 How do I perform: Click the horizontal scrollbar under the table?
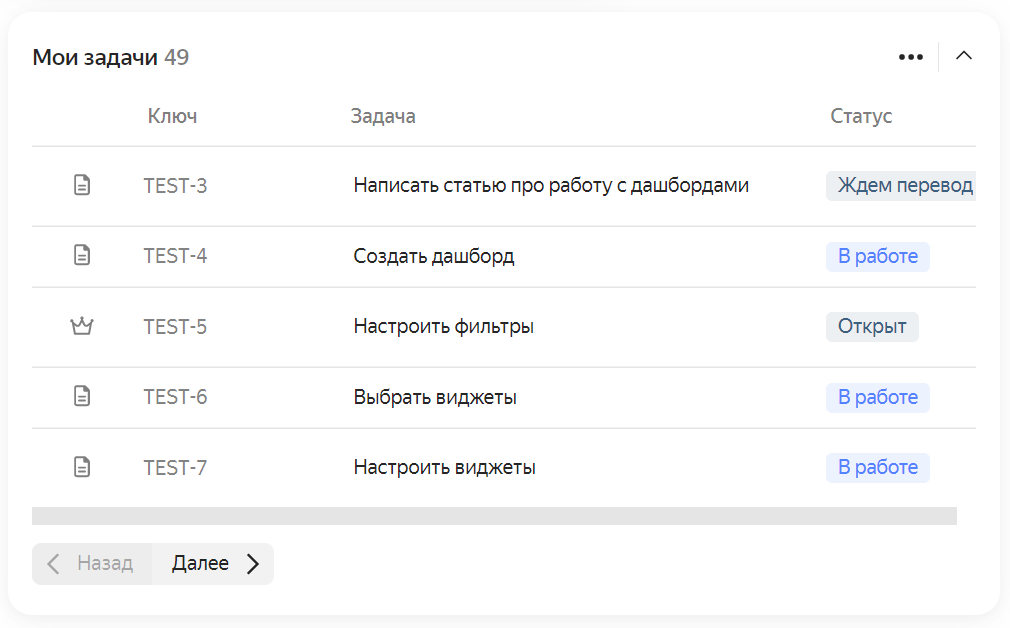click(494, 516)
